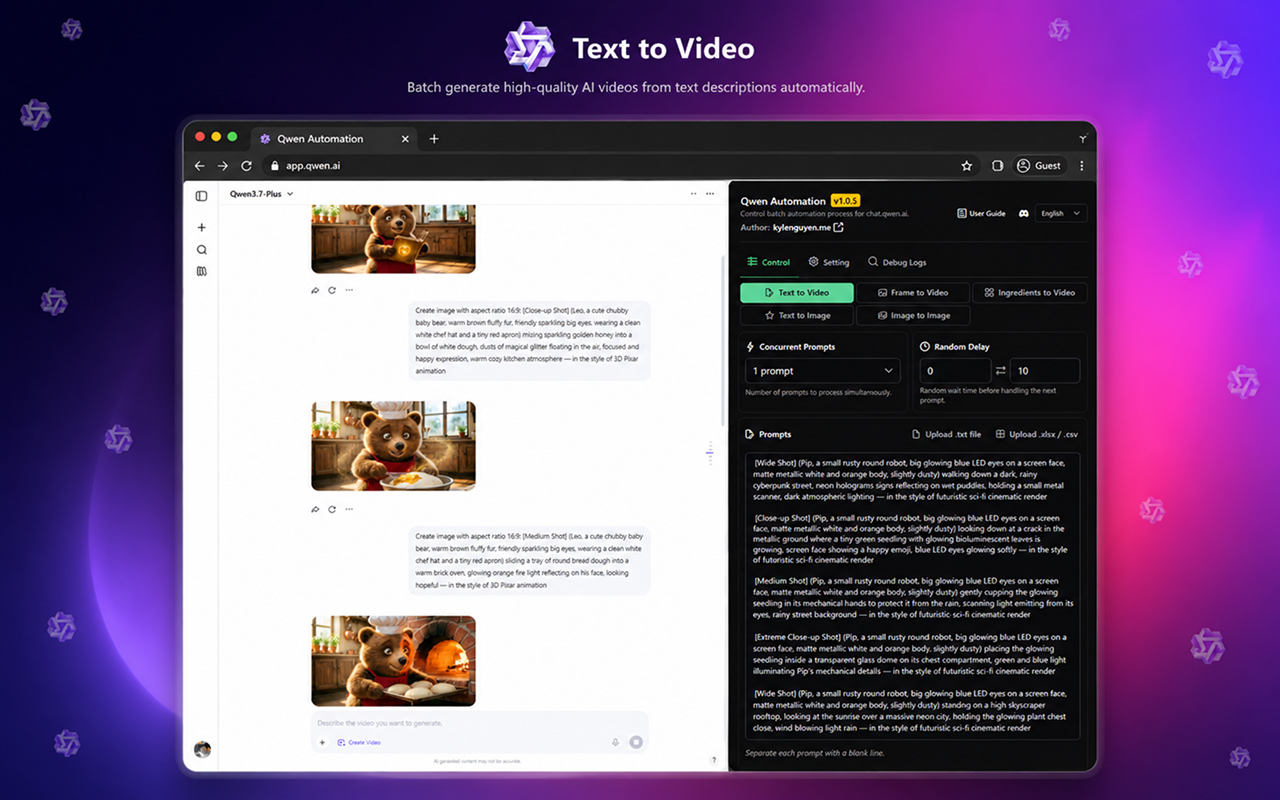View site info via the lock icon
Image resolution: width=1280 pixels, height=800 pixels.
point(275,166)
